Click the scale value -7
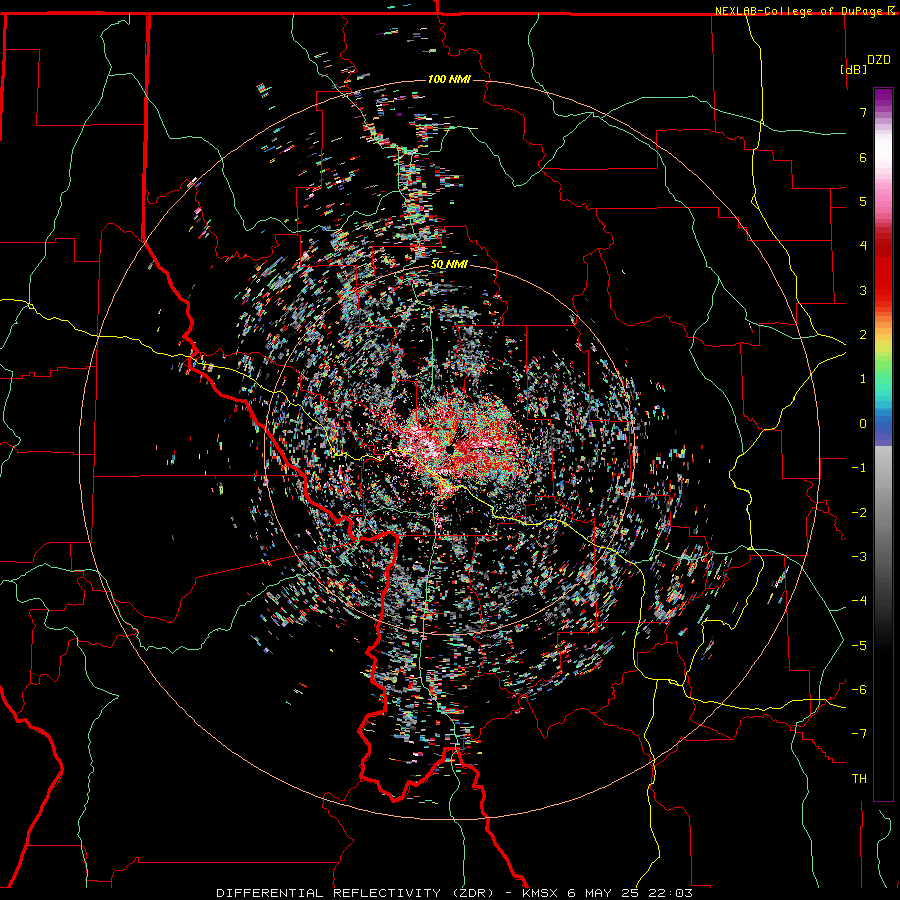The image size is (900, 900). pyautogui.click(x=859, y=734)
